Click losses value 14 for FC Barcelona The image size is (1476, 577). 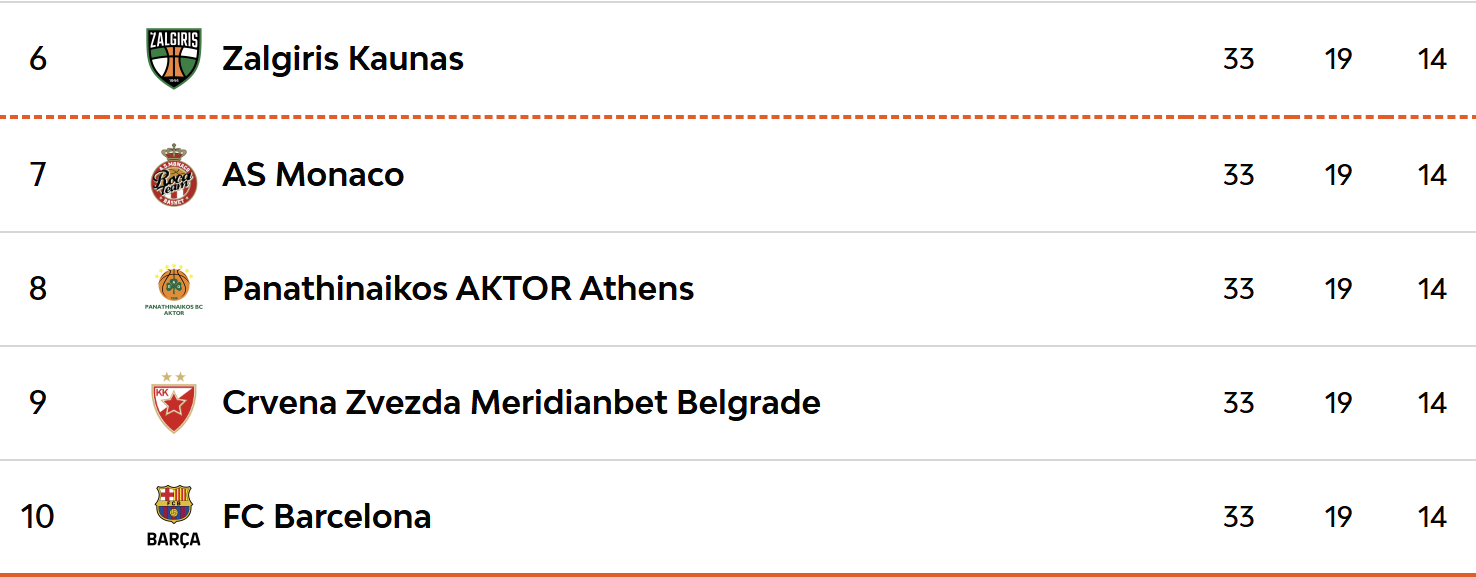pos(1432,517)
